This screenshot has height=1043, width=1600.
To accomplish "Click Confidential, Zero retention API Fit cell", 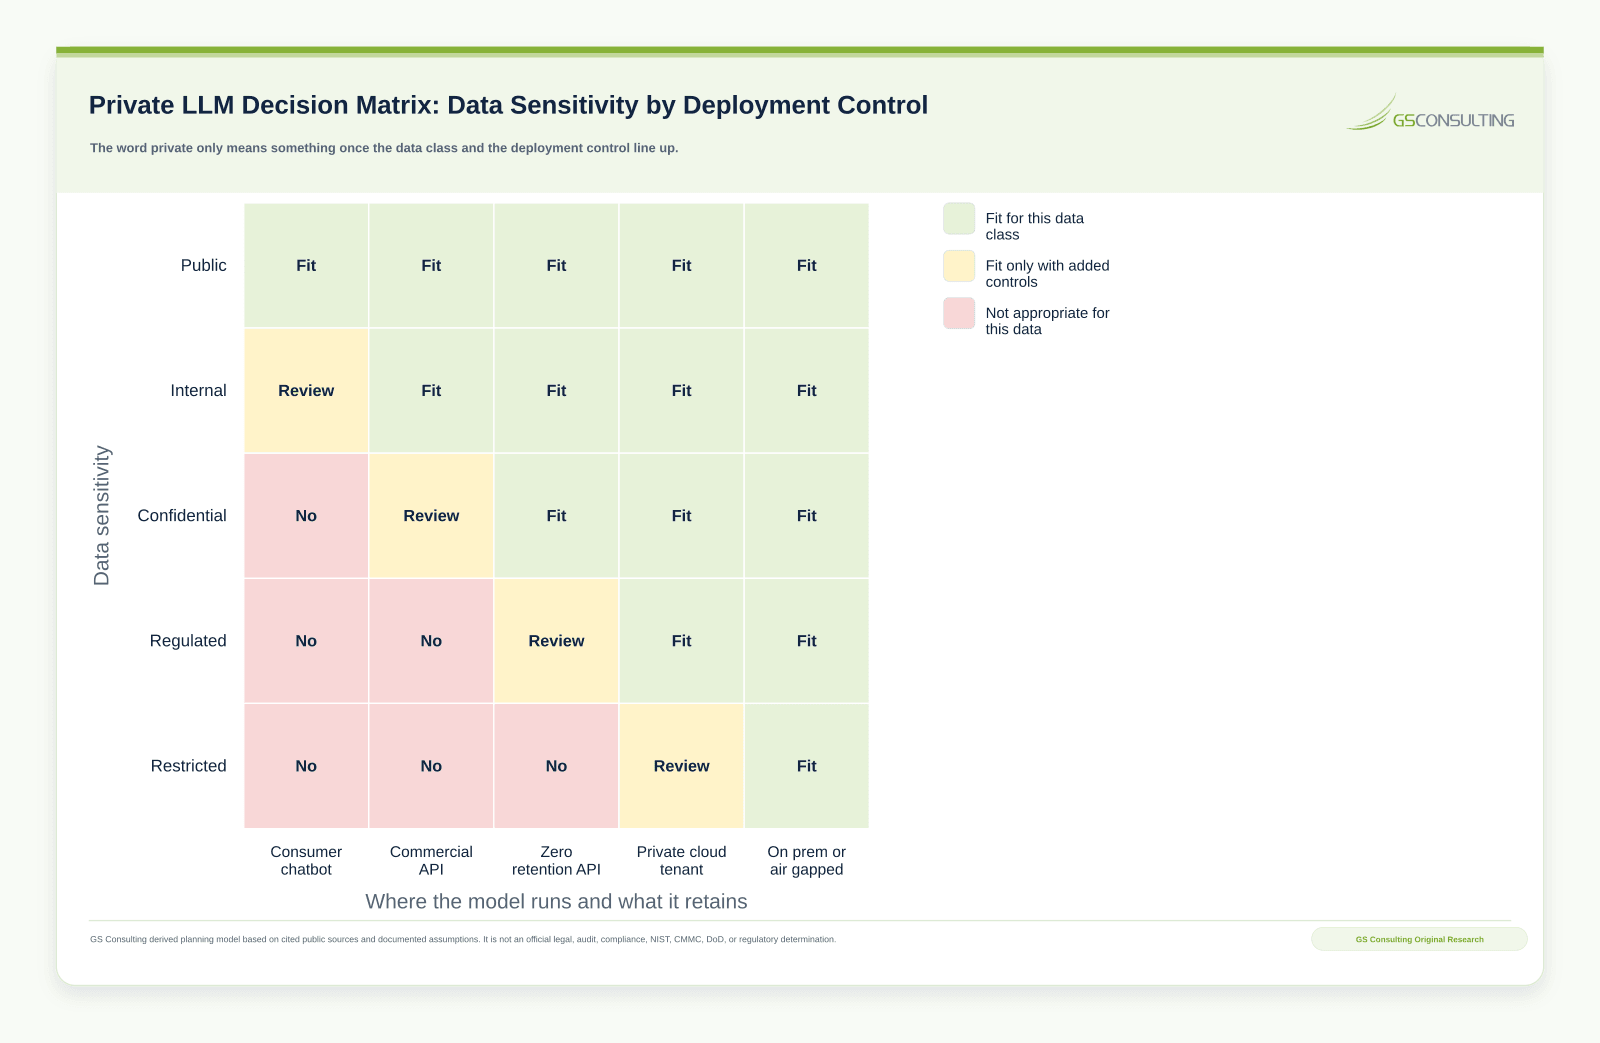I will pos(556,516).
